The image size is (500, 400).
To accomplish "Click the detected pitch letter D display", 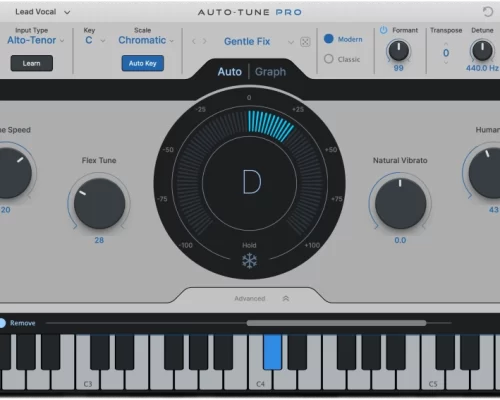I will pos(252,182).
